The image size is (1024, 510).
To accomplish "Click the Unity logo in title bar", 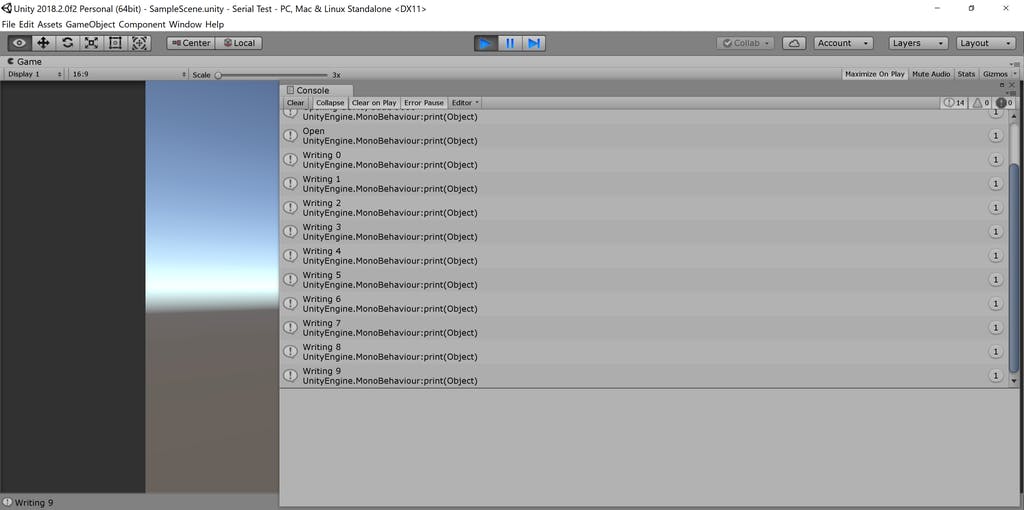I will (7, 8).
